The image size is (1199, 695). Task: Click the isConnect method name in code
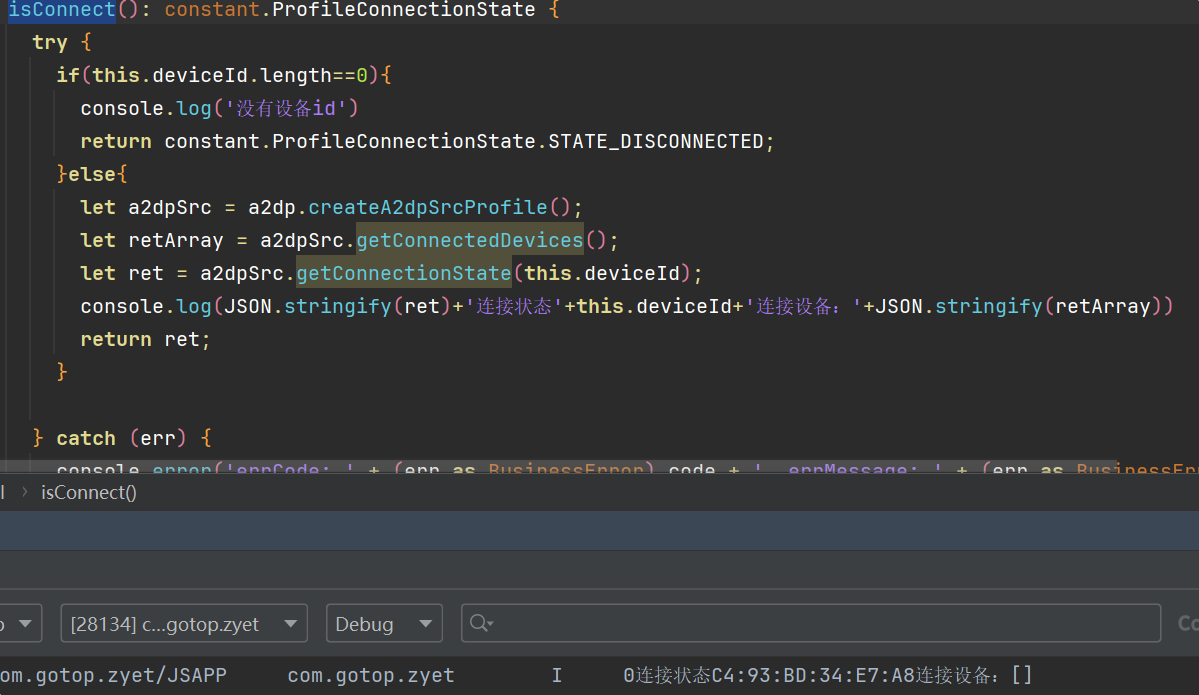tap(62, 10)
